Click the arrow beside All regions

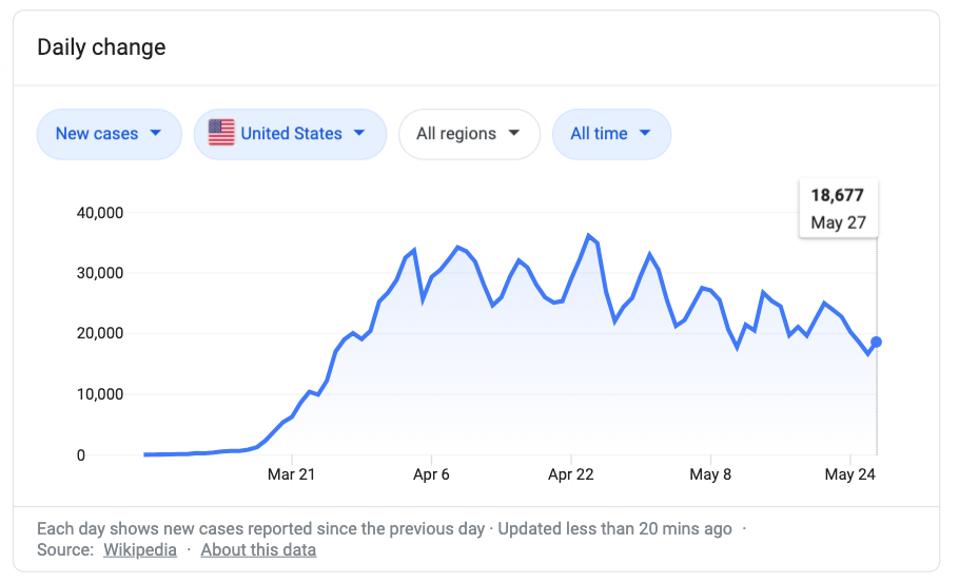(514, 134)
